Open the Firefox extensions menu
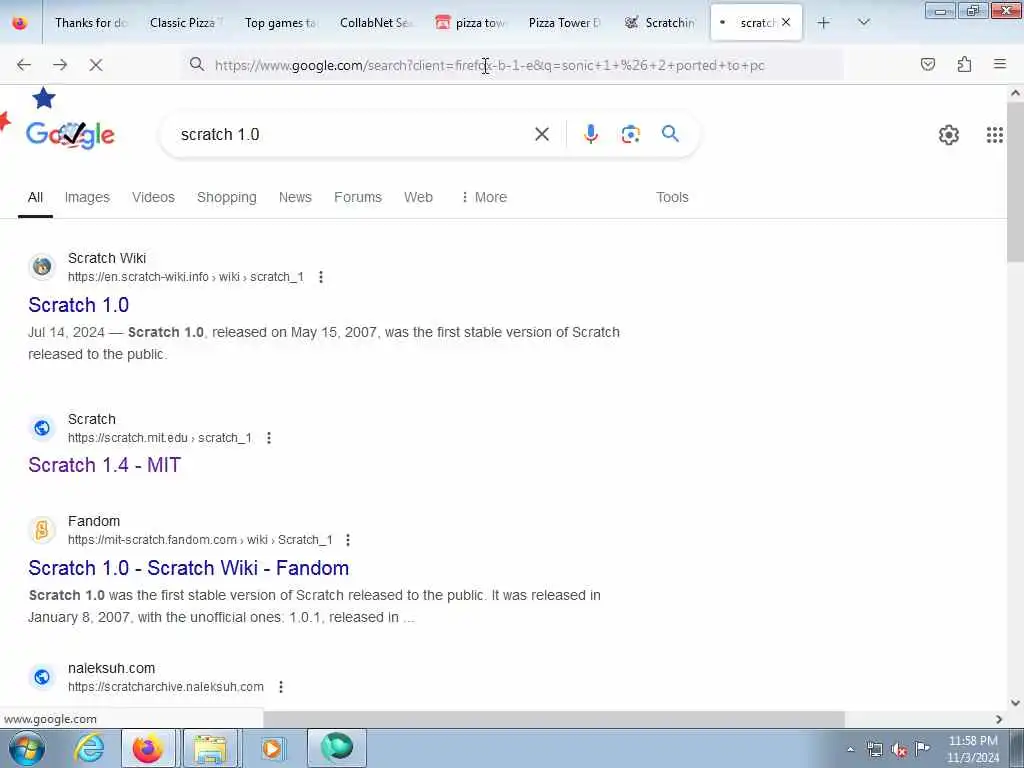Viewport: 1024px width, 768px height. click(964, 64)
